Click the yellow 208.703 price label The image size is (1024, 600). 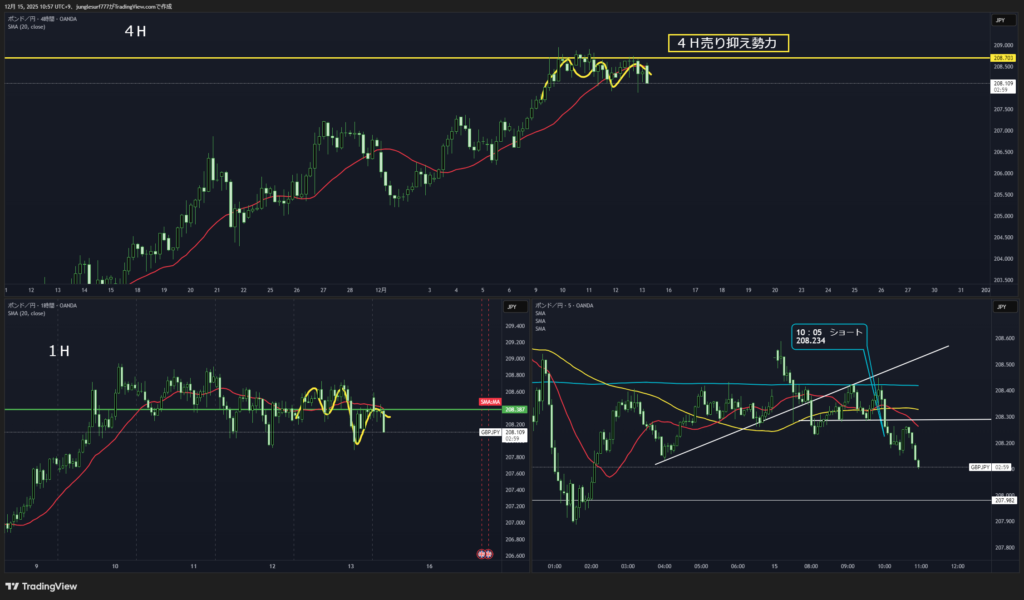pyautogui.click(x=1001, y=58)
